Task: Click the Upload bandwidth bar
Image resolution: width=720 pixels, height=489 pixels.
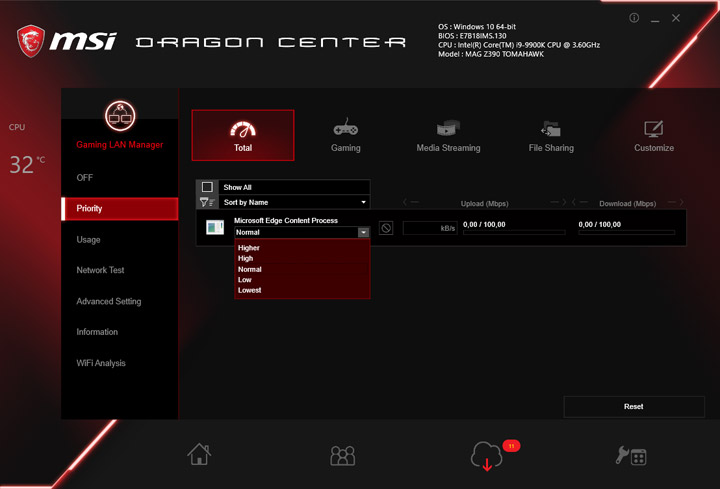Action: point(514,233)
